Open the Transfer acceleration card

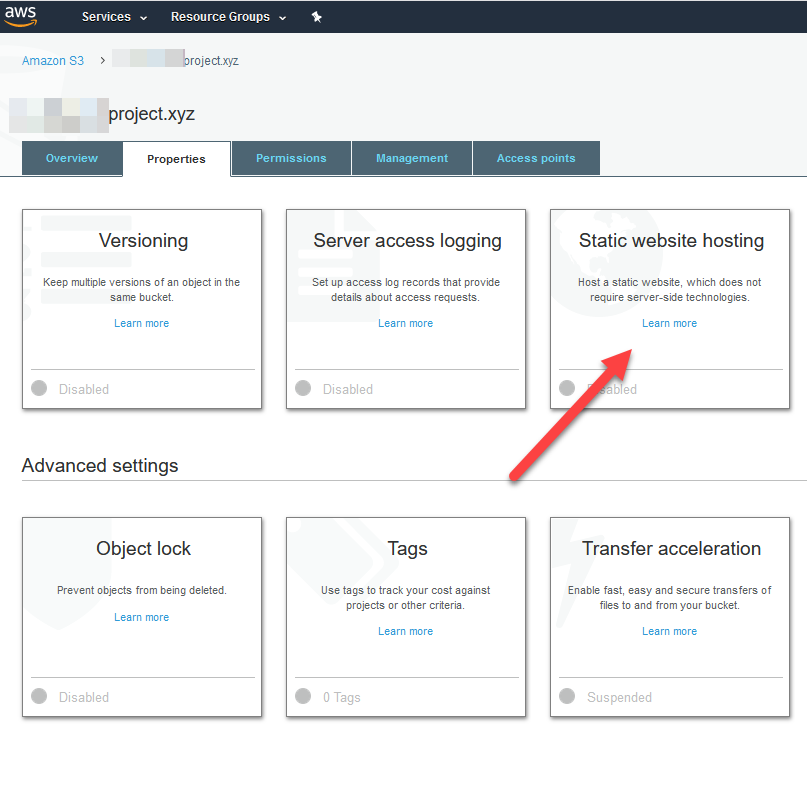670,617
